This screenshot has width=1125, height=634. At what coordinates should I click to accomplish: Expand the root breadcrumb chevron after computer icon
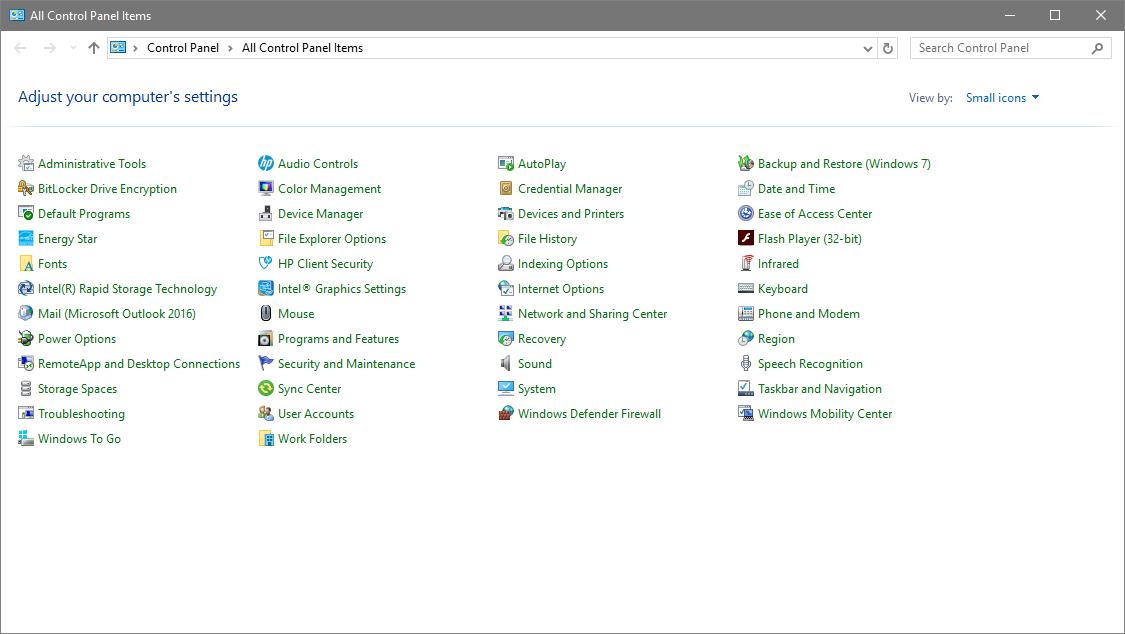tap(135, 48)
